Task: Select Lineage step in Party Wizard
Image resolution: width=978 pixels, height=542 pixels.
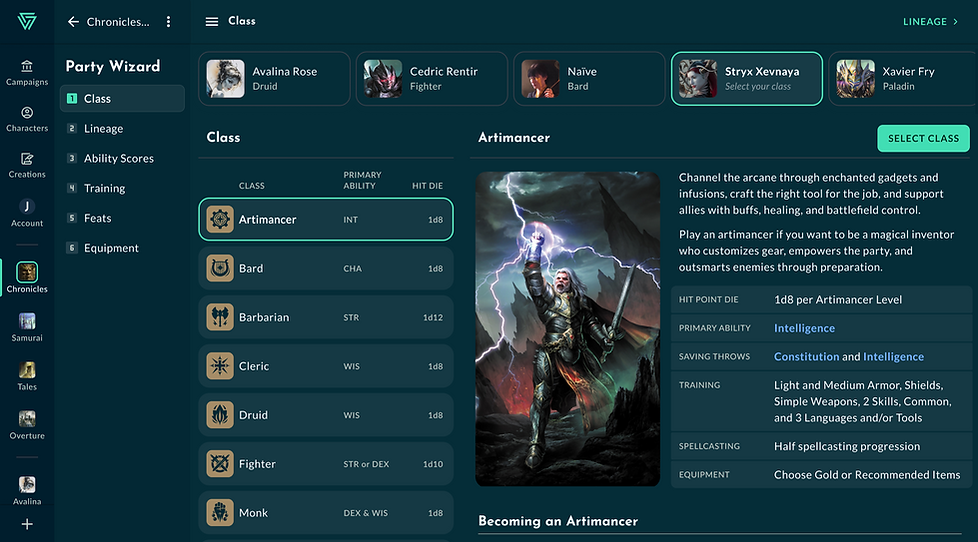Action: click(x=122, y=128)
